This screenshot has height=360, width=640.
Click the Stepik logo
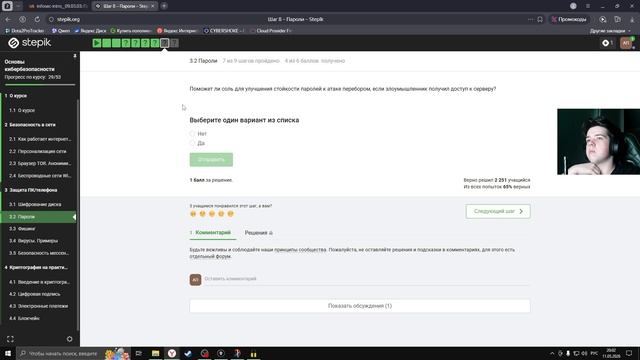click(x=30, y=43)
